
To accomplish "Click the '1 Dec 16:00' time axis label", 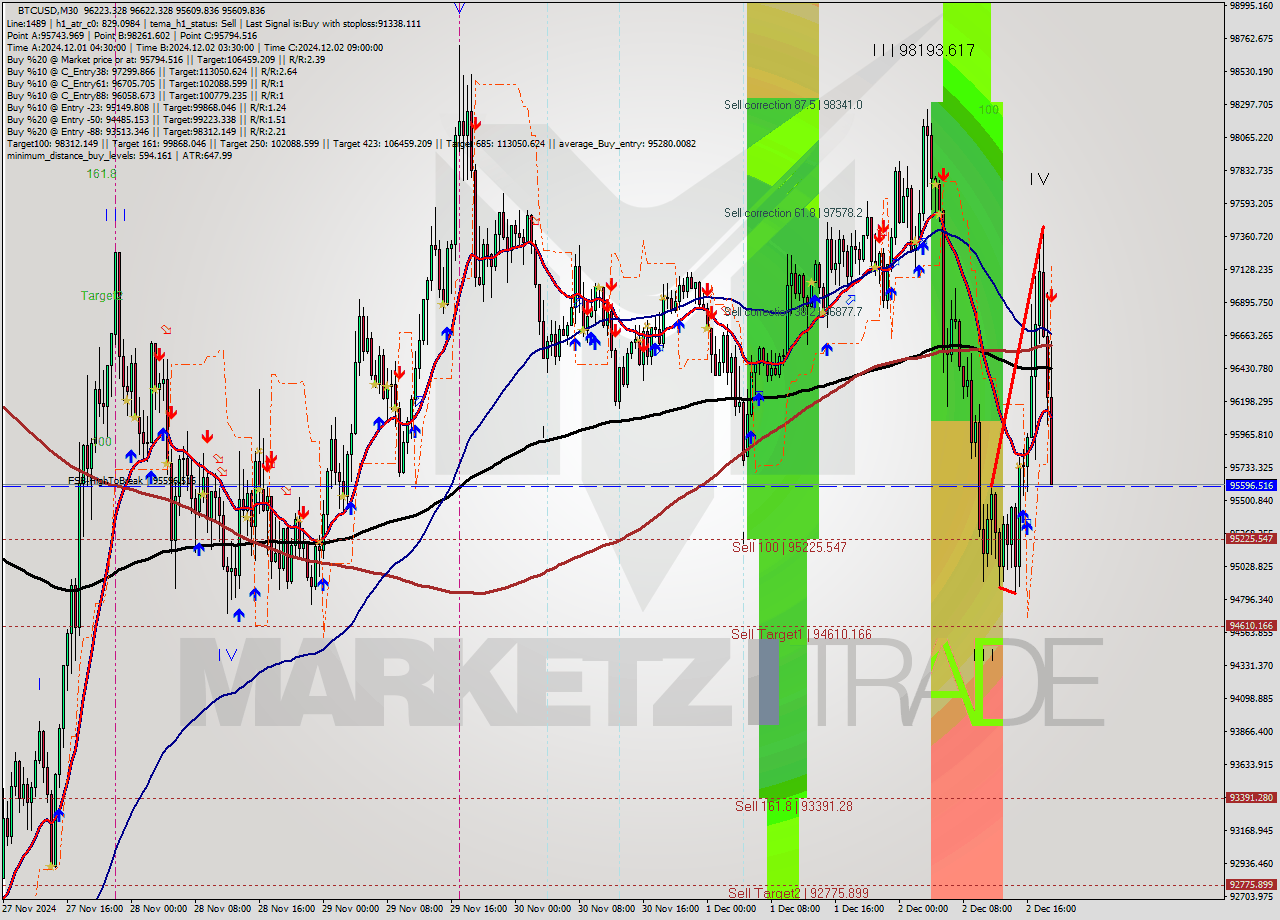I will pyautogui.click(x=859, y=909).
